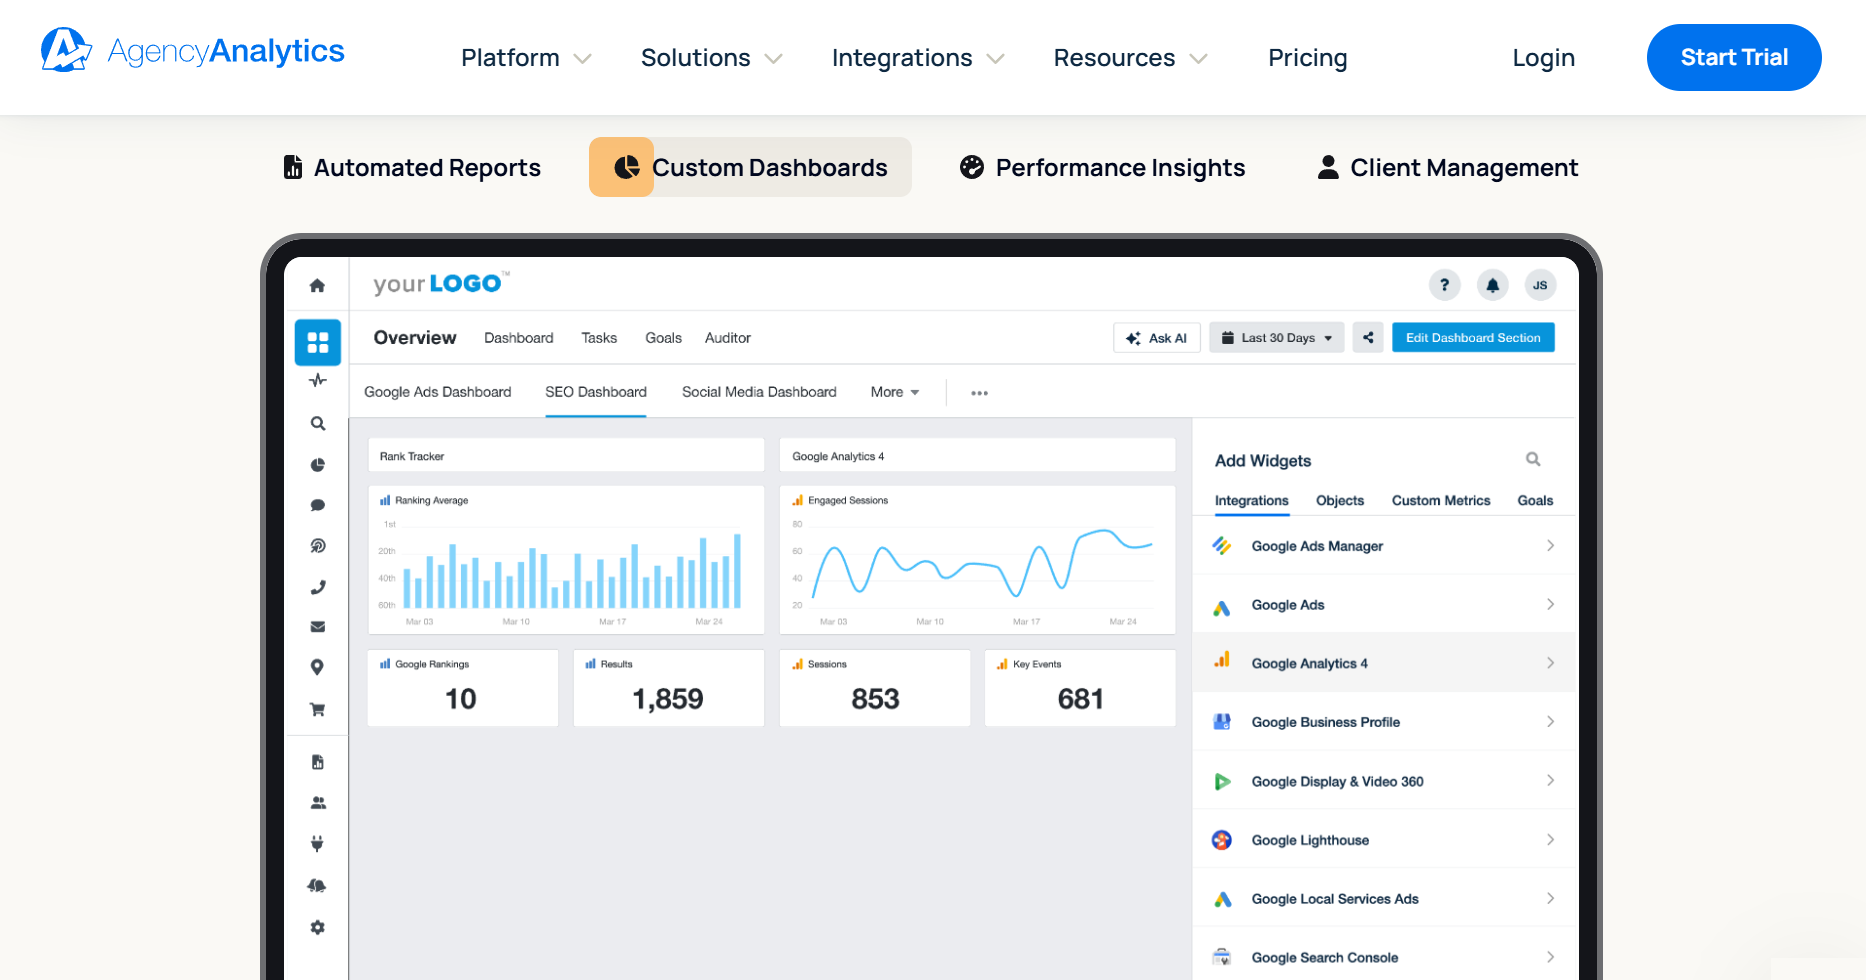Click the share icon next to Edit Dashboard Section
1866x980 pixels.
click(1367, 337)
